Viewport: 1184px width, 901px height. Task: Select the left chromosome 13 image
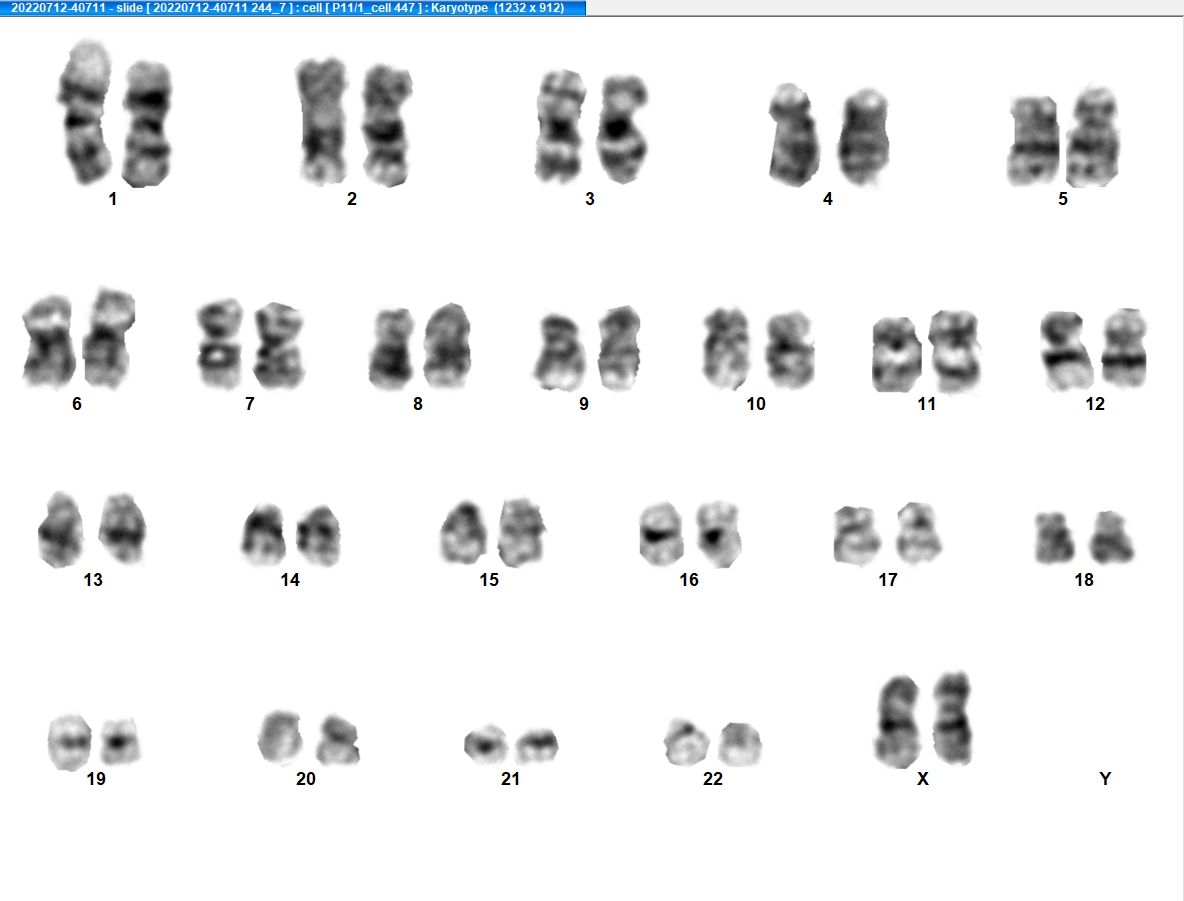pos(62,529)
